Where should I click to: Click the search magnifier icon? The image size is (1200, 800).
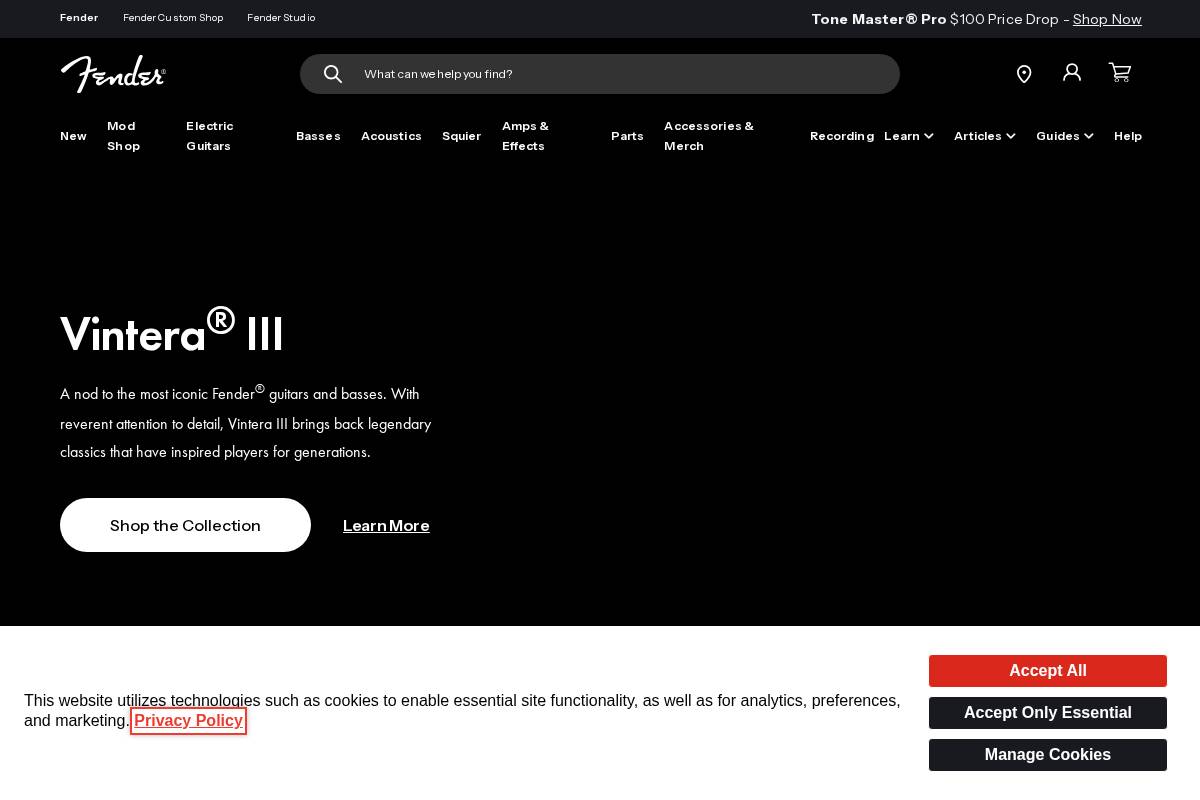(x=333, y=74)
